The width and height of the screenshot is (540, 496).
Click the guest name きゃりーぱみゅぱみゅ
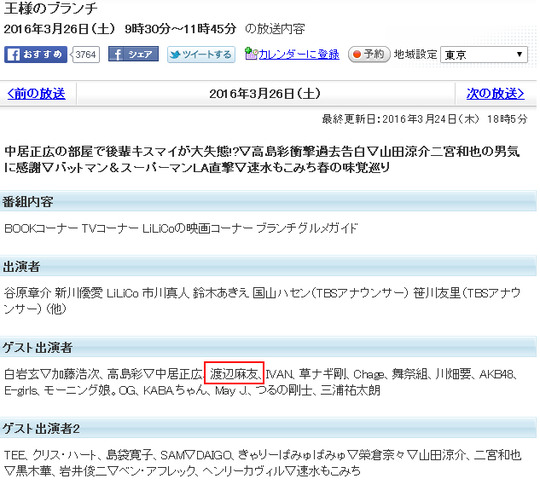tap(291, 455)
